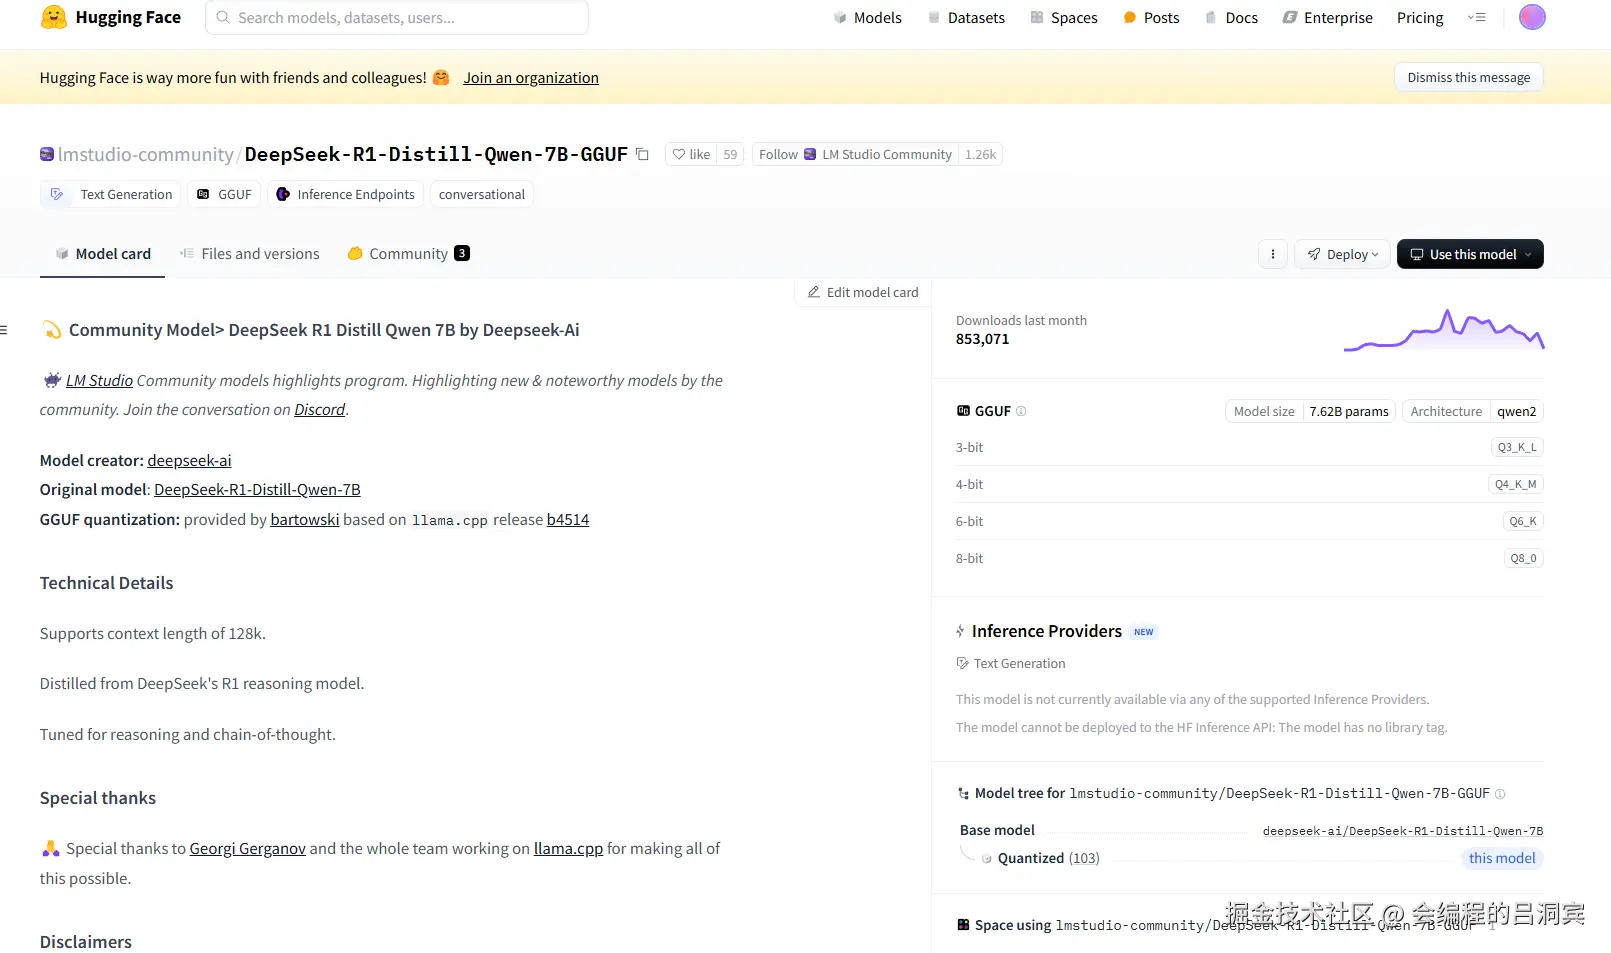Open Posts in the top navigation
The height and width of the screenshot is (953, 1611).
(x=1151, y=17)
